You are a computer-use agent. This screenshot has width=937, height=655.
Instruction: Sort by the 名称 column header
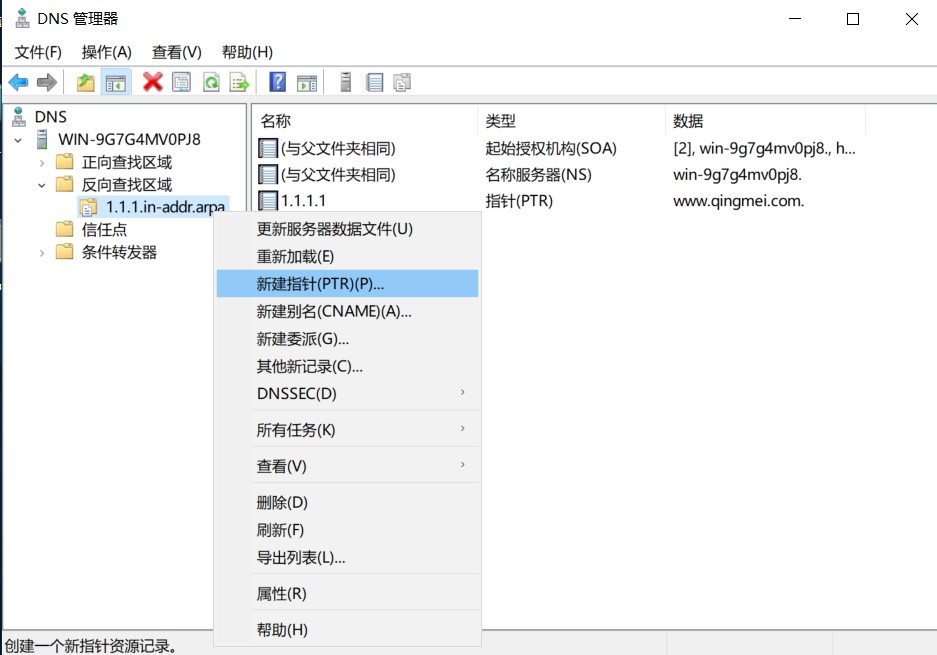(x=366, y=121)
